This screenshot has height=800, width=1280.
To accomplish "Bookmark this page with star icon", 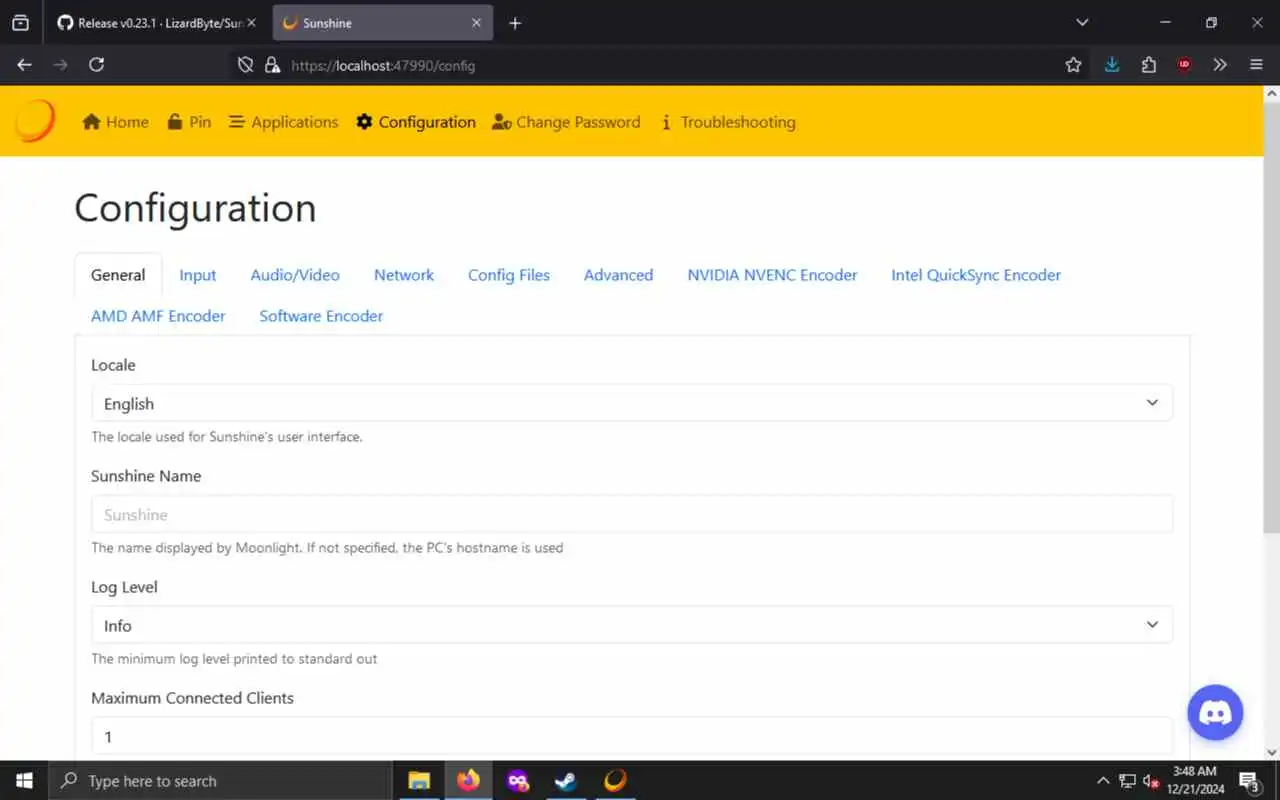I will click(x=1073, y=65).
